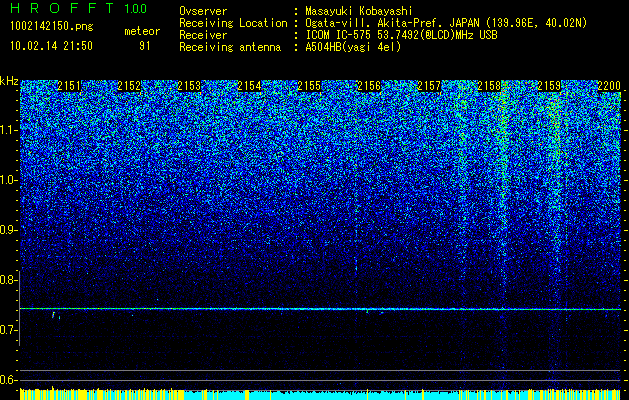The image size is (629, 400).
Task: Select the file name 1002142150.png
Action: [52, 27]
